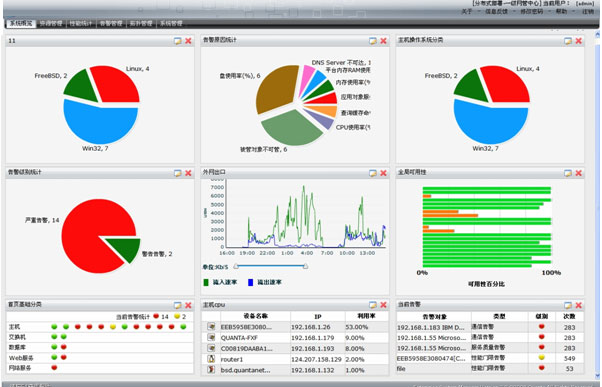Click yellow alarm level icon in 549 row
Image resolution: width=602 pixels, height=387 pixels.
click(541, 357)
